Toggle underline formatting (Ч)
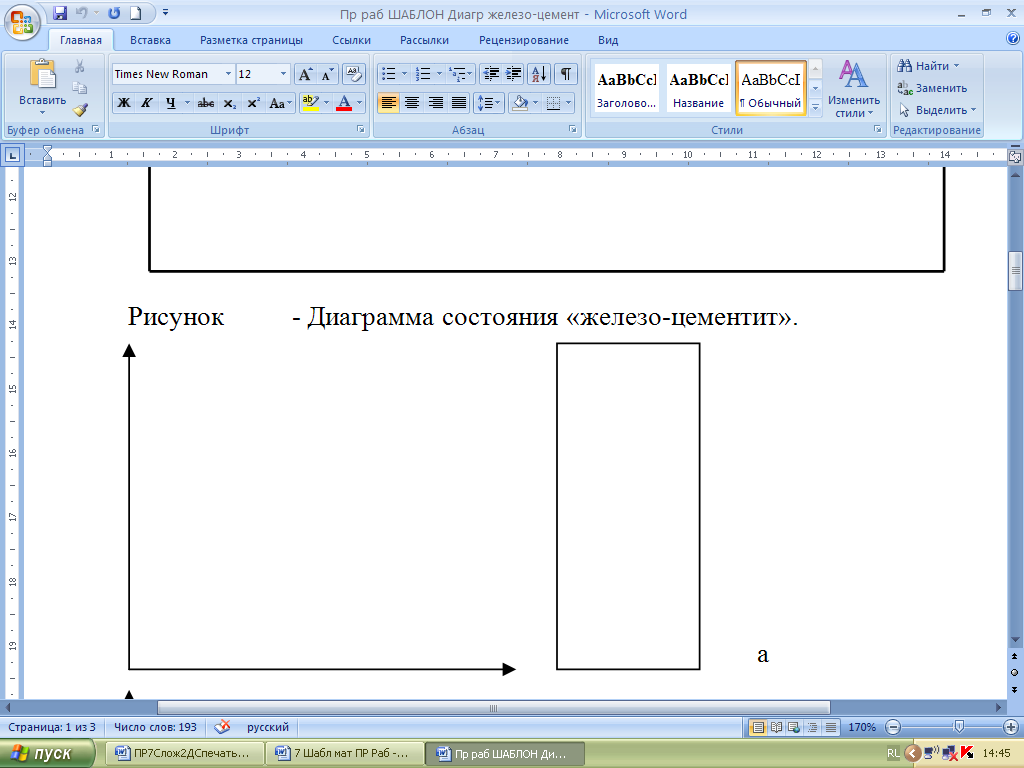The image size is (1024, 768). (170, 103)
